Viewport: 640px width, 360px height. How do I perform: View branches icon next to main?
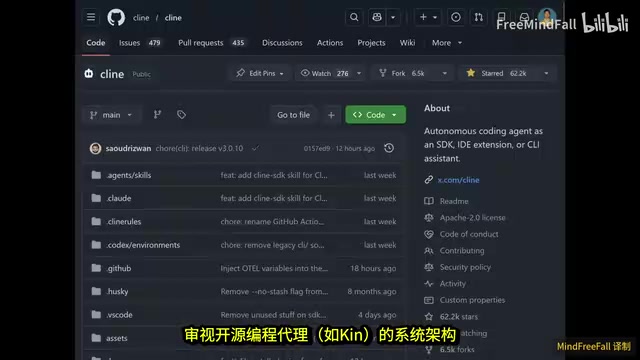pos(157,115)
